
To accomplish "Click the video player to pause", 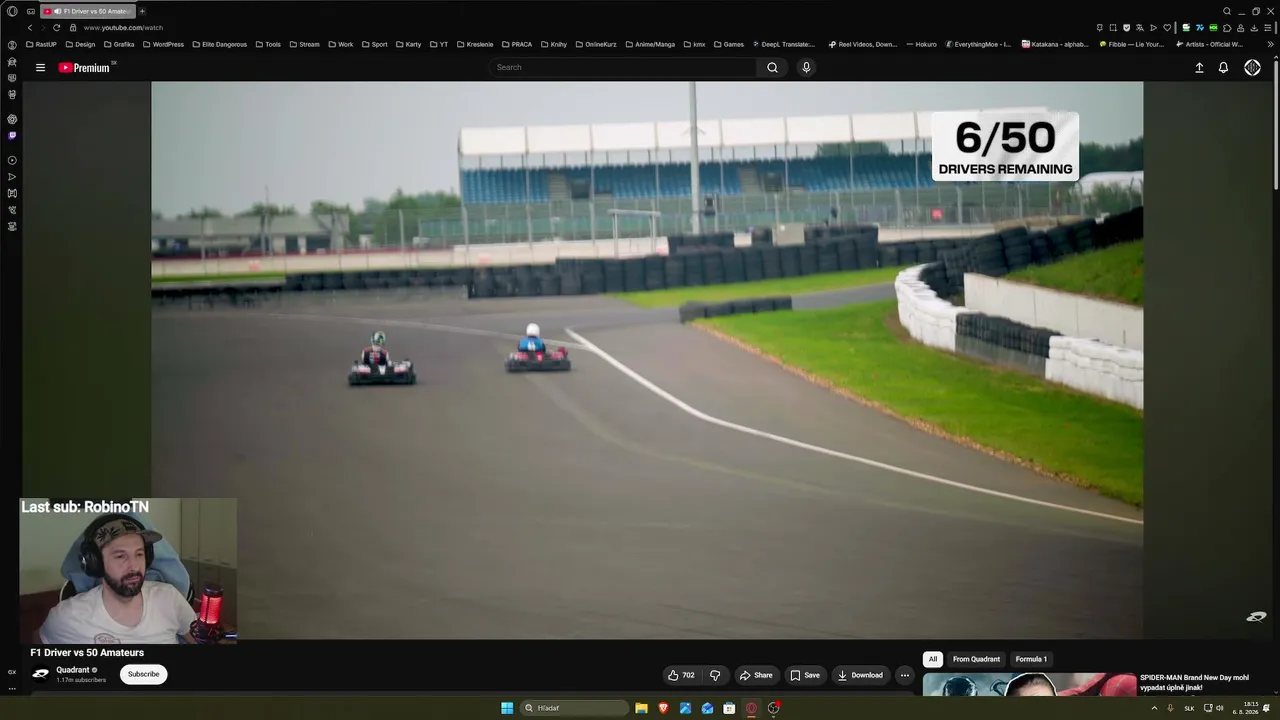I will click(647, 360).
